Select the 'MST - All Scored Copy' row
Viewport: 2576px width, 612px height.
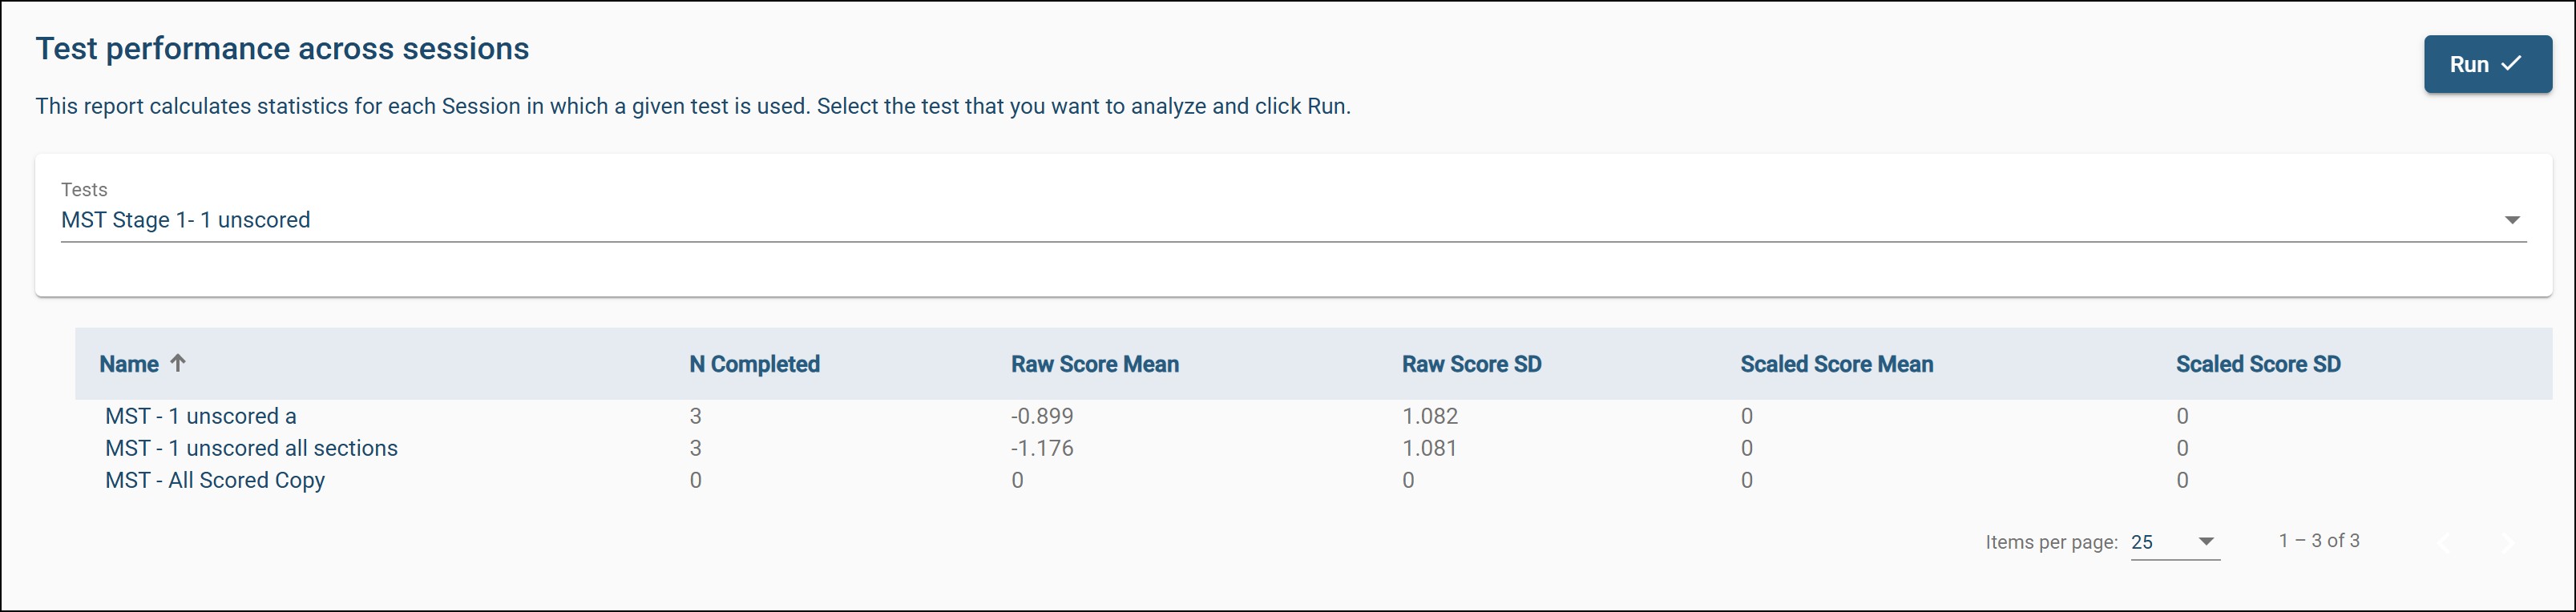coord(215,480)
